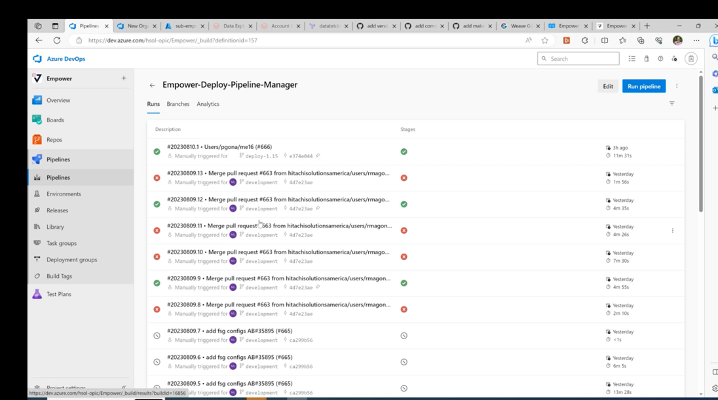
Task: Open the Boards section in sidebar
Action: [55, 120]
